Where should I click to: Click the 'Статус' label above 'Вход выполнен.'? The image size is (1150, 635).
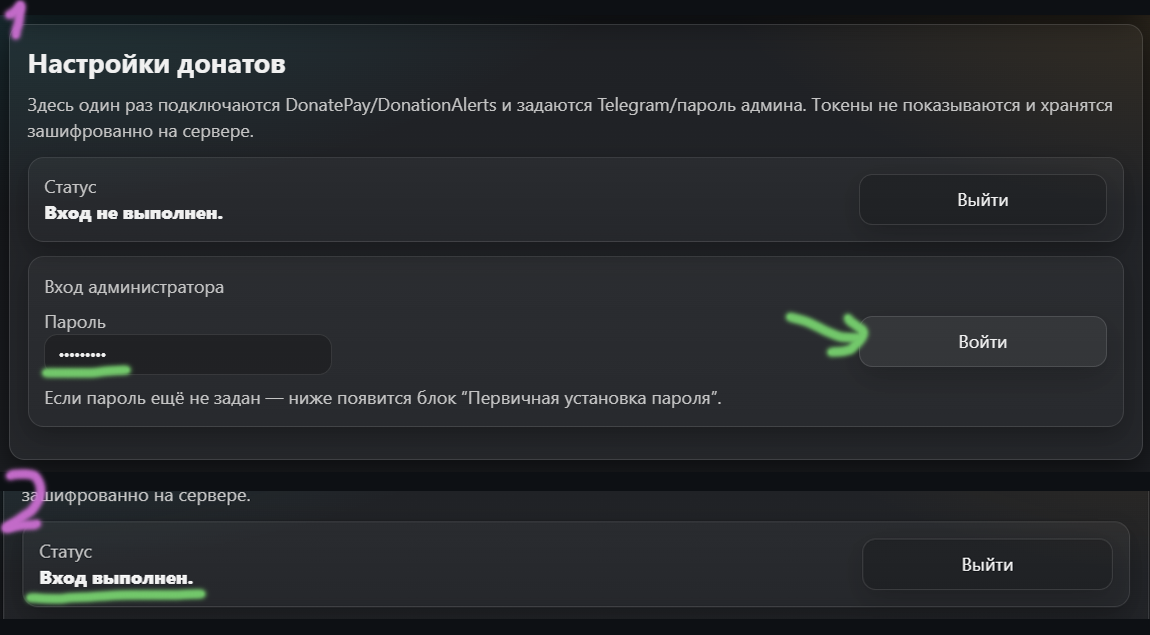tap(65, 552)
